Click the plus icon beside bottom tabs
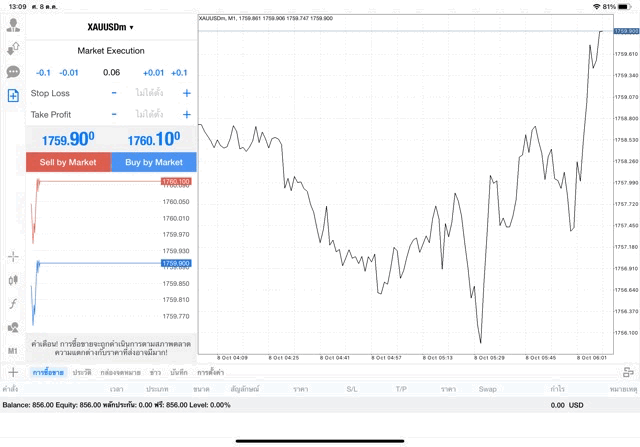Image resolution: width=640 pixels, height=447 pixels. (x=13, y=372)
